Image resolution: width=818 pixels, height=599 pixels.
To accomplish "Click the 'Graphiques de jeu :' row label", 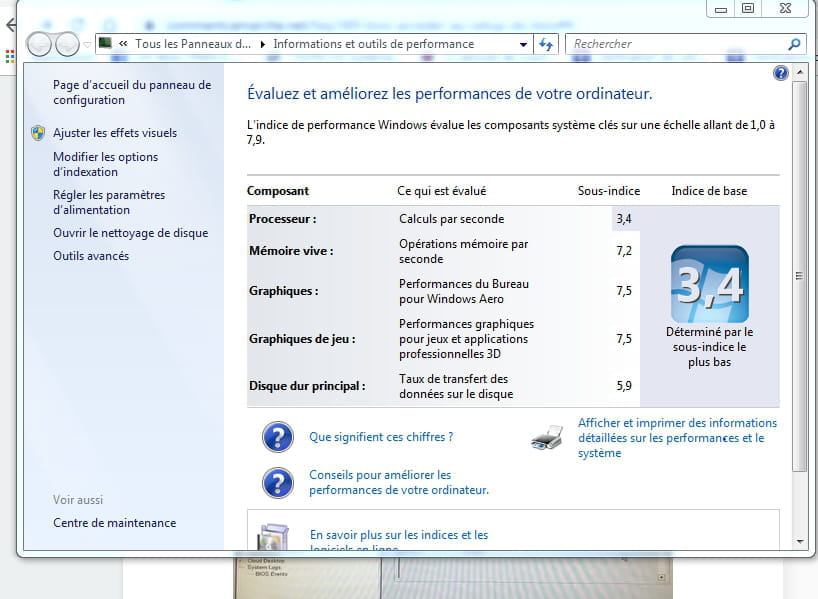I will coord(302,339).
